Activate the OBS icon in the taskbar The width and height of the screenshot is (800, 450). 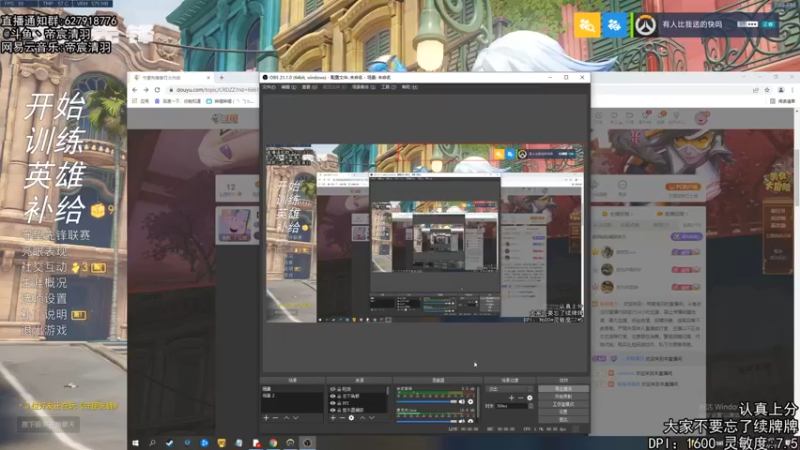pos(307,443)
